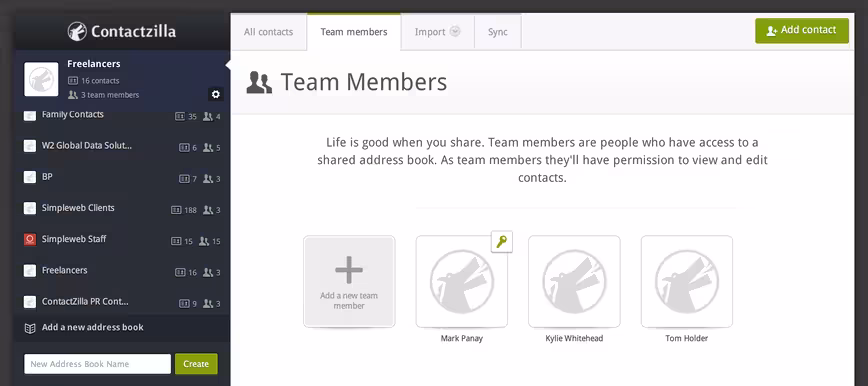868x386 pixels.
Task: Click the 3 team members icon in header
Action: (x=73, y=95)
